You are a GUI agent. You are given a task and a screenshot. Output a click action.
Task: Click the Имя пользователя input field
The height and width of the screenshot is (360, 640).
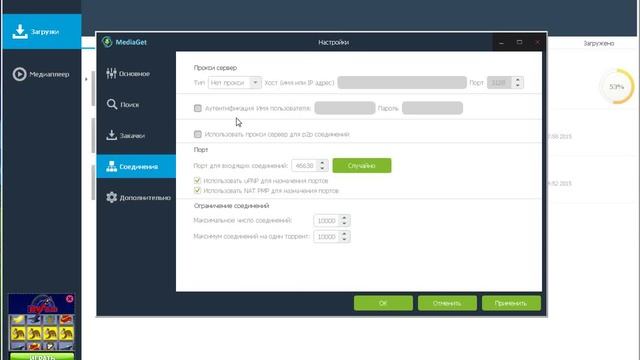pyautogui.click(x=345, y=108)
